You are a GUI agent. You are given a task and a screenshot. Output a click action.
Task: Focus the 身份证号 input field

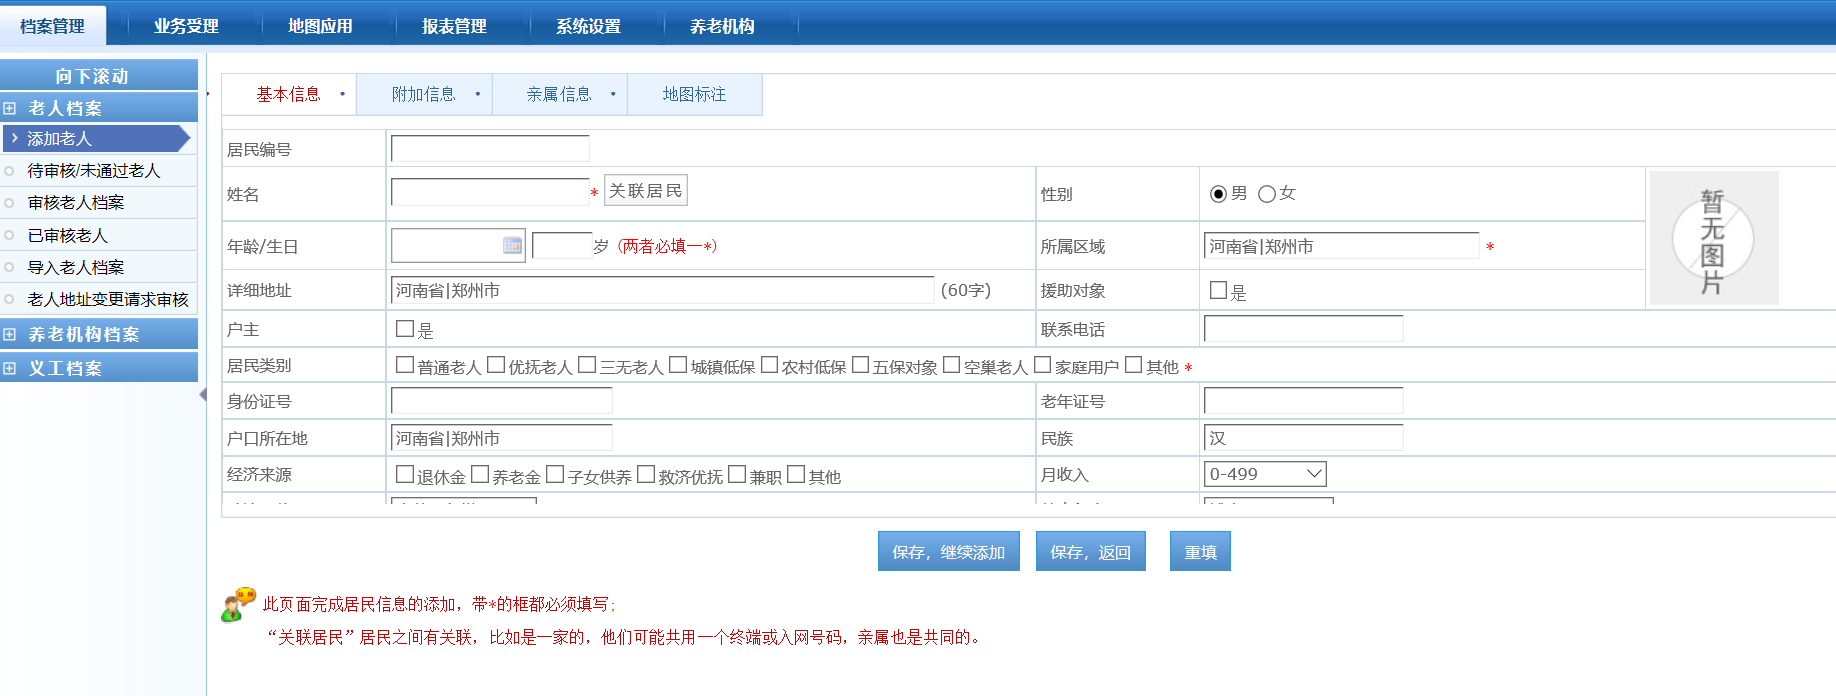point(501,402)
